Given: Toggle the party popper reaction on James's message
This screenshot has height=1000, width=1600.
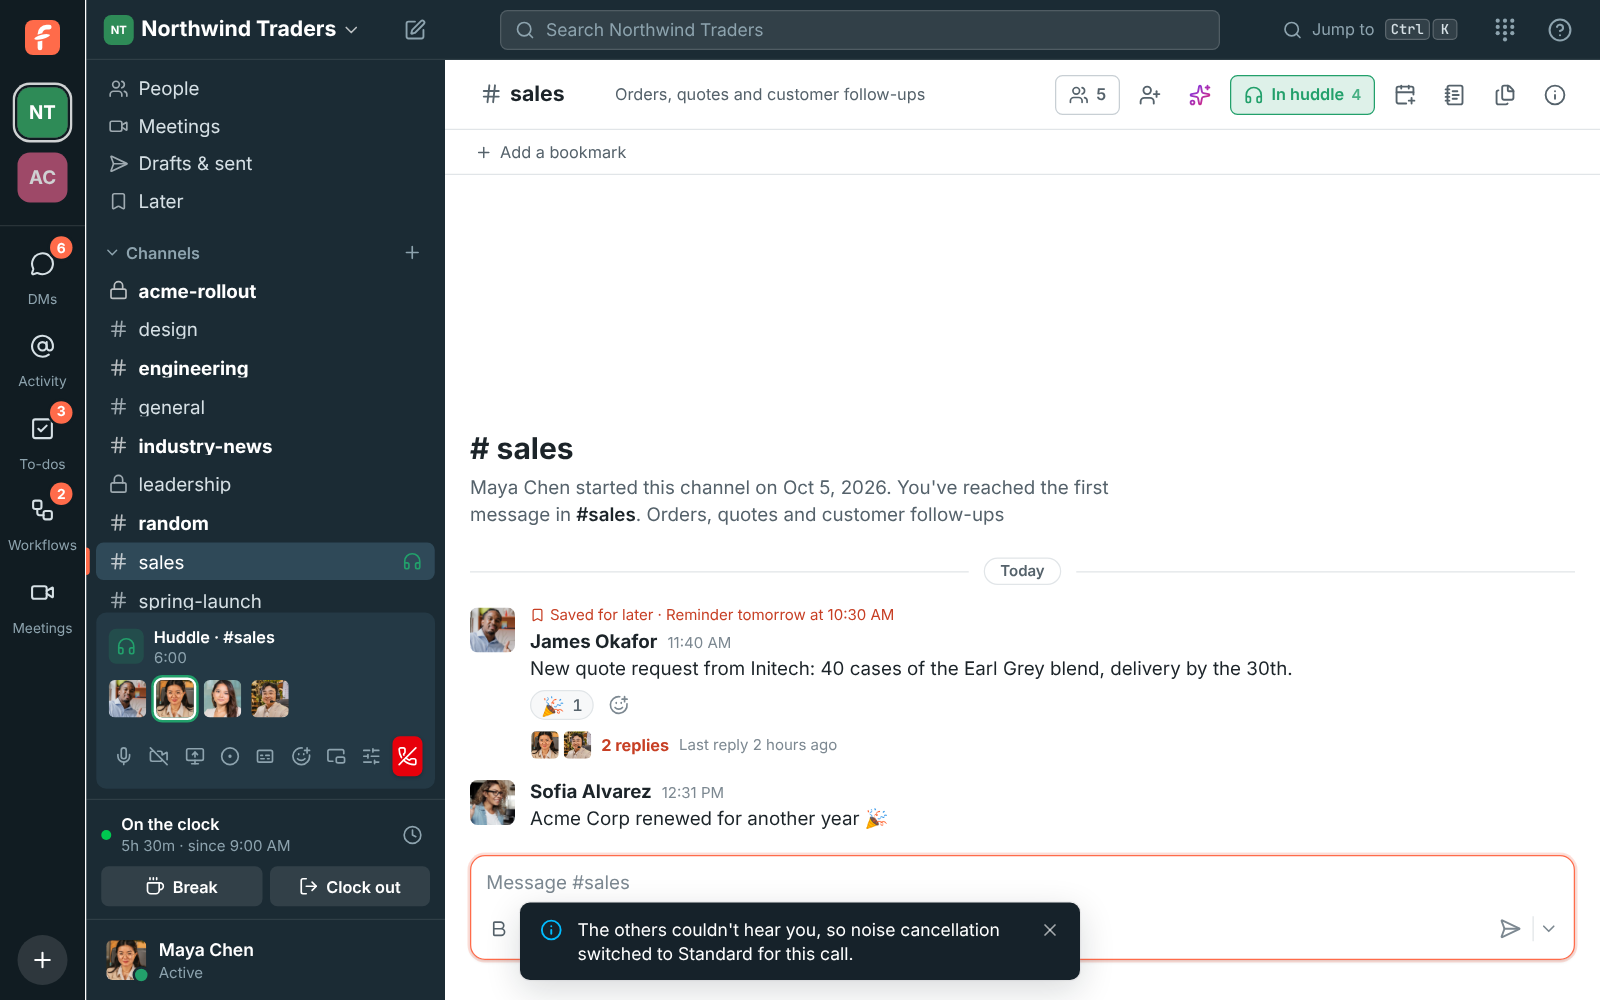Looking at the screenshot, I should pos(562,705).
